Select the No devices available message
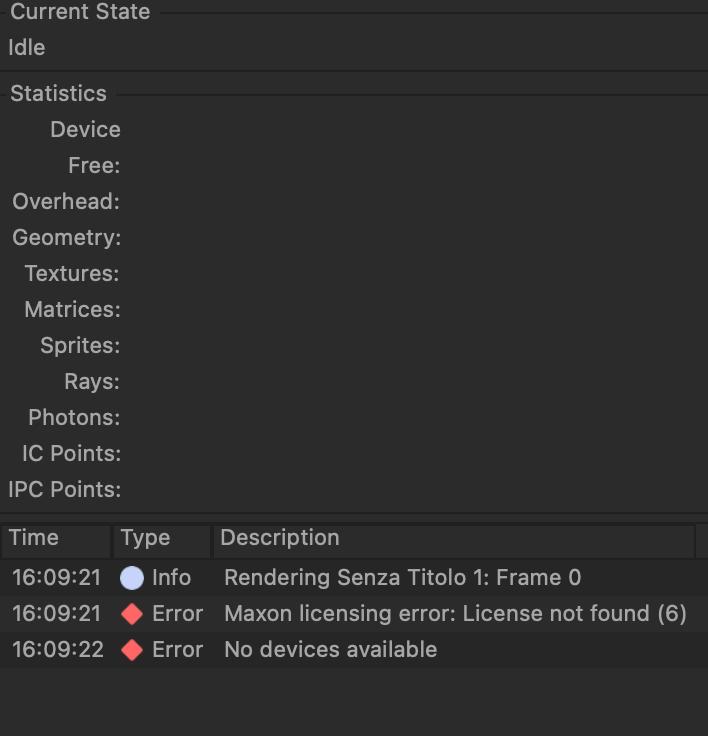The height and width of the screenshot is (736, 708). pyautogui.click(x=330, y=649)
